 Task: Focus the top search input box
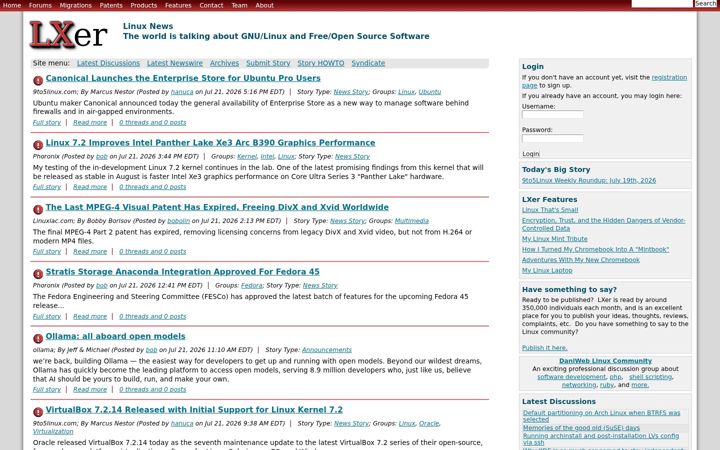click(x=662, y=3)
